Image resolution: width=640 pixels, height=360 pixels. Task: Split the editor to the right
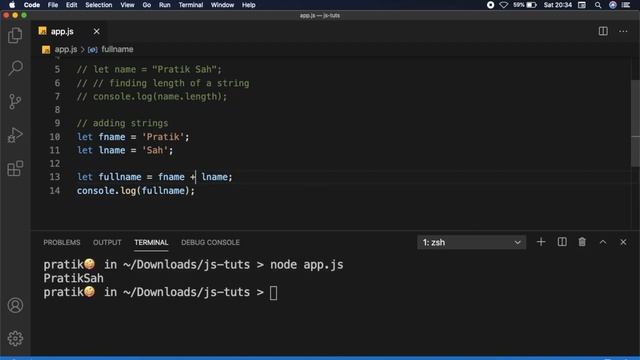pyautogui.click(x=603, y=31)
